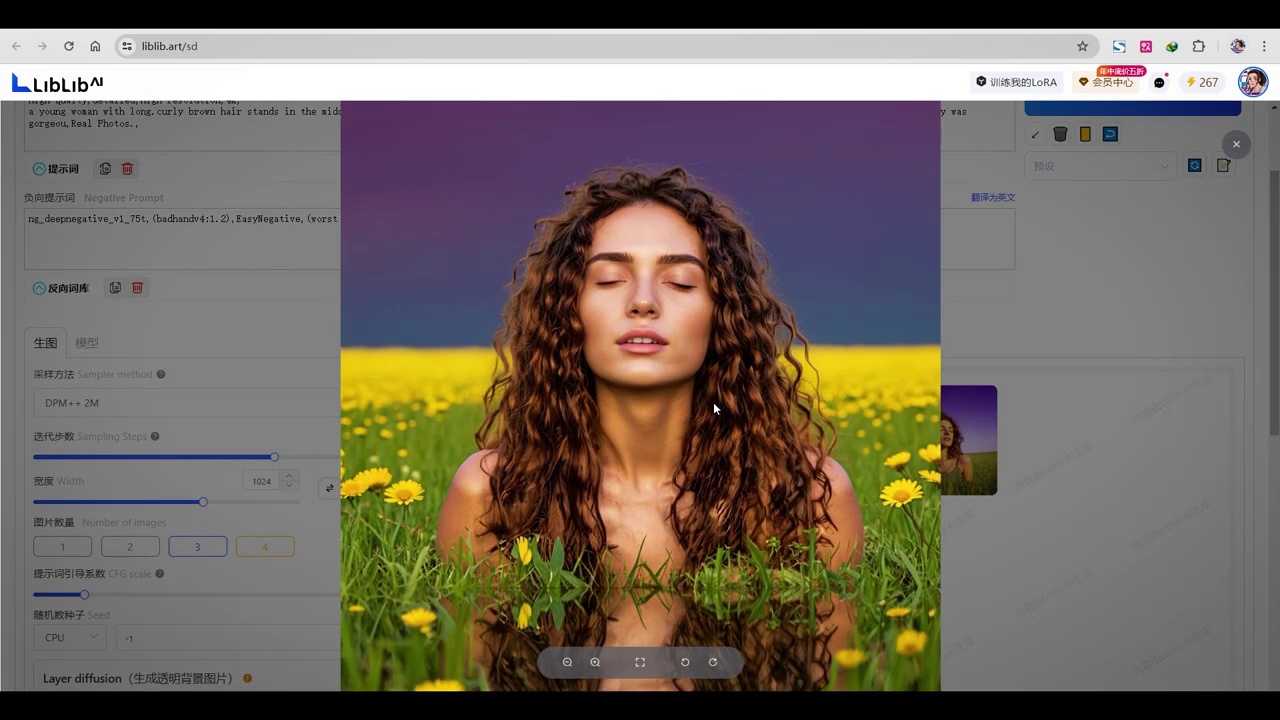
Task: Clear negative prompt 反向词库 trash icon
Action: [137, 288]
